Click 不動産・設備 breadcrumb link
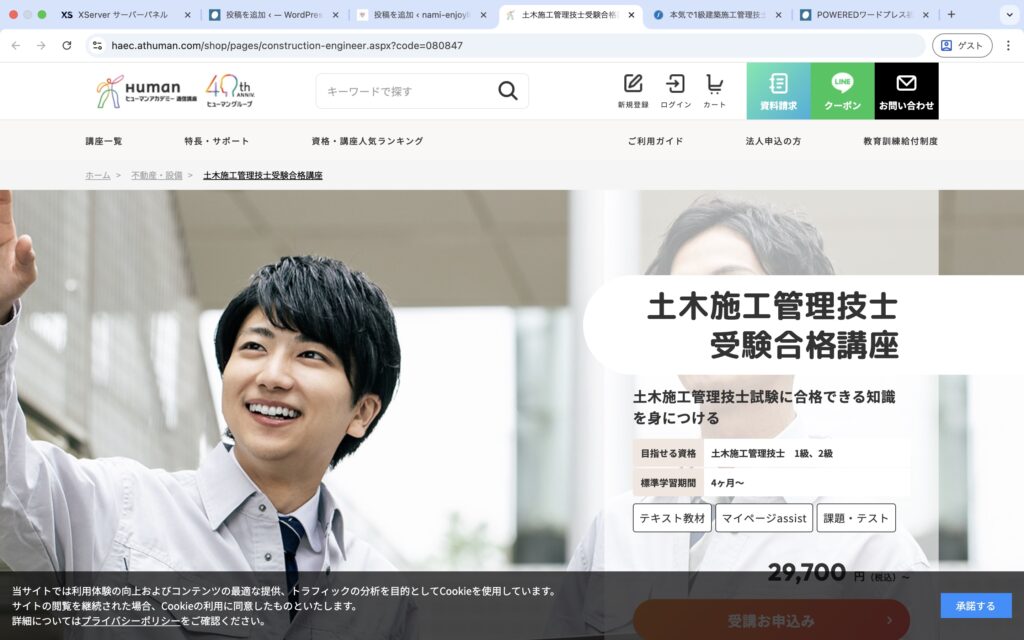Image resolution: width=1024 pixels, height=640 pixels. click(157, 175)
